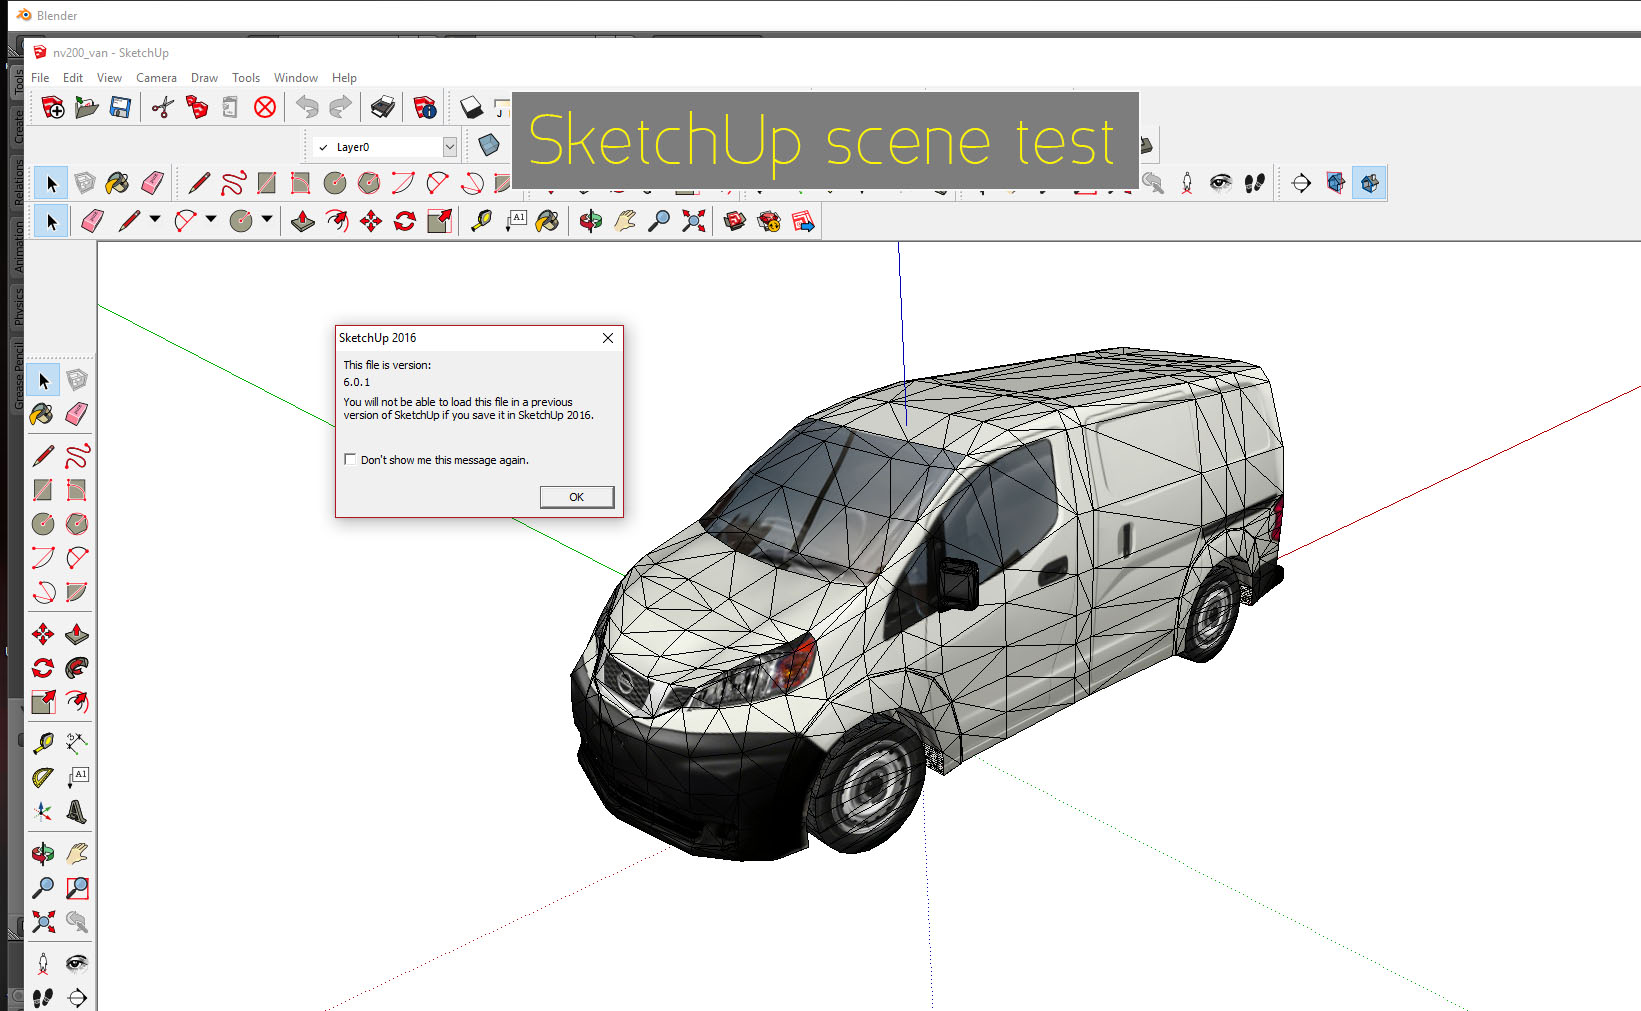Select the 3D Text tool

coord(77,811)
